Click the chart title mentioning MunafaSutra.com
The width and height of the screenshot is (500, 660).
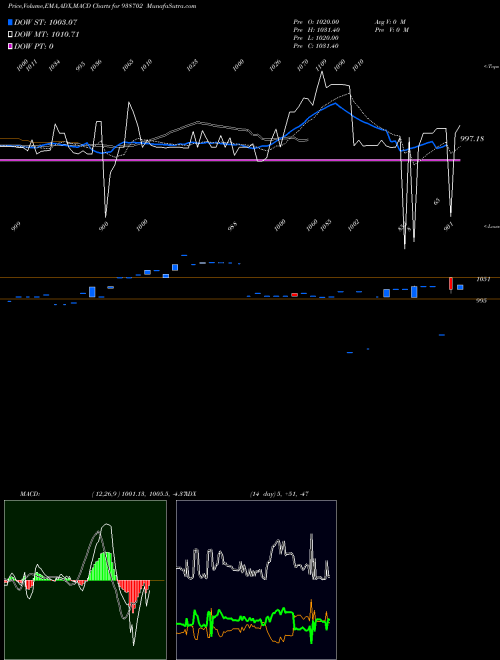tap(102, 6)
